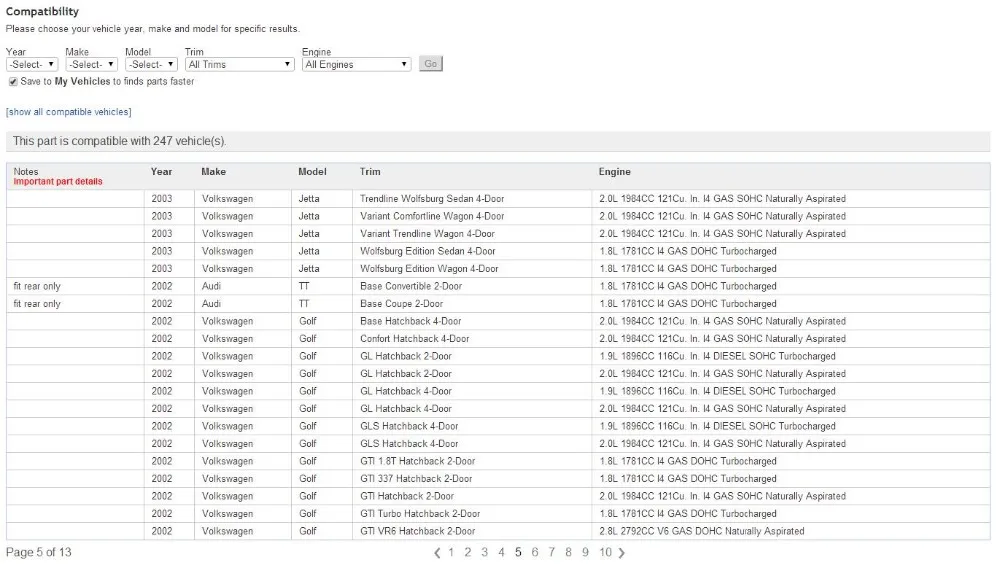This screenshot has height=576, width=1000.
Task: Open the Model dropdown
Action: tap(151, 64)
